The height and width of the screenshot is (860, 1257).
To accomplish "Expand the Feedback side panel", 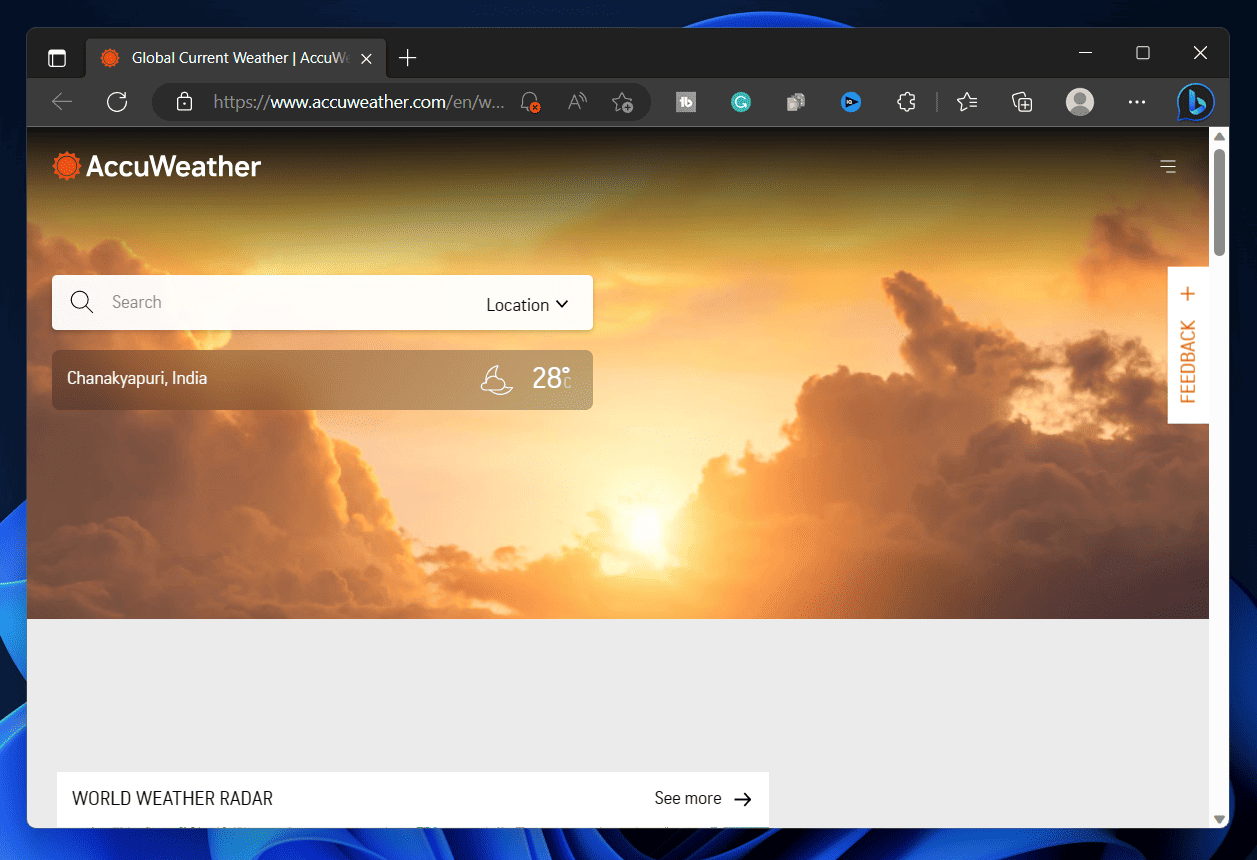I will point(1188,345).
